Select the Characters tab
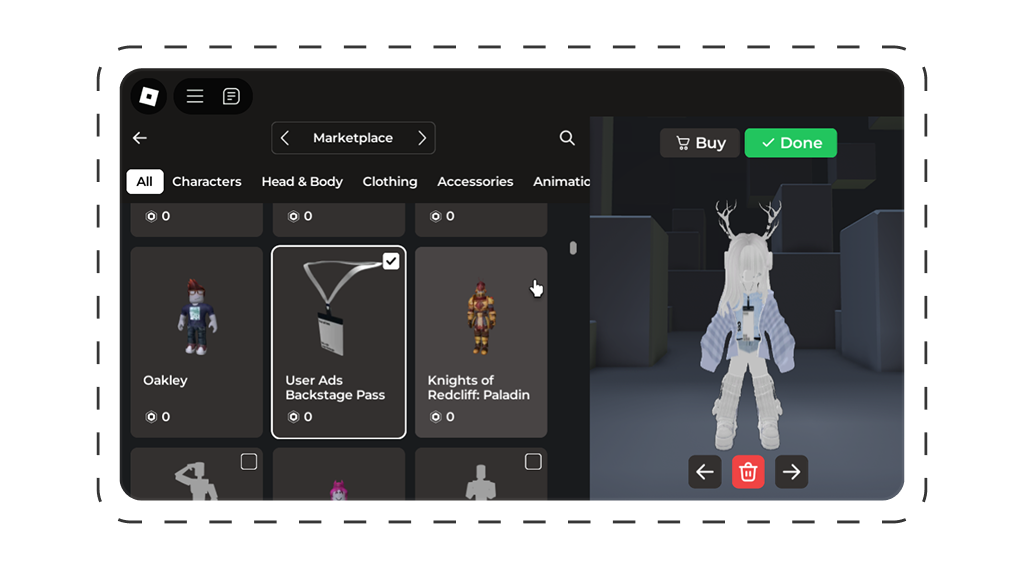1024x569 pixels. 206,182
